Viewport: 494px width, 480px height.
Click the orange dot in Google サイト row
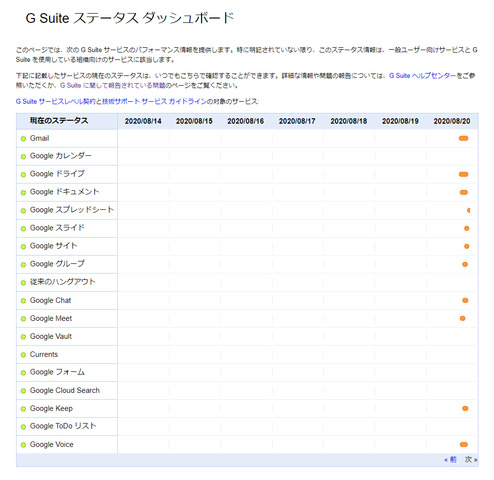pos(466,246)
